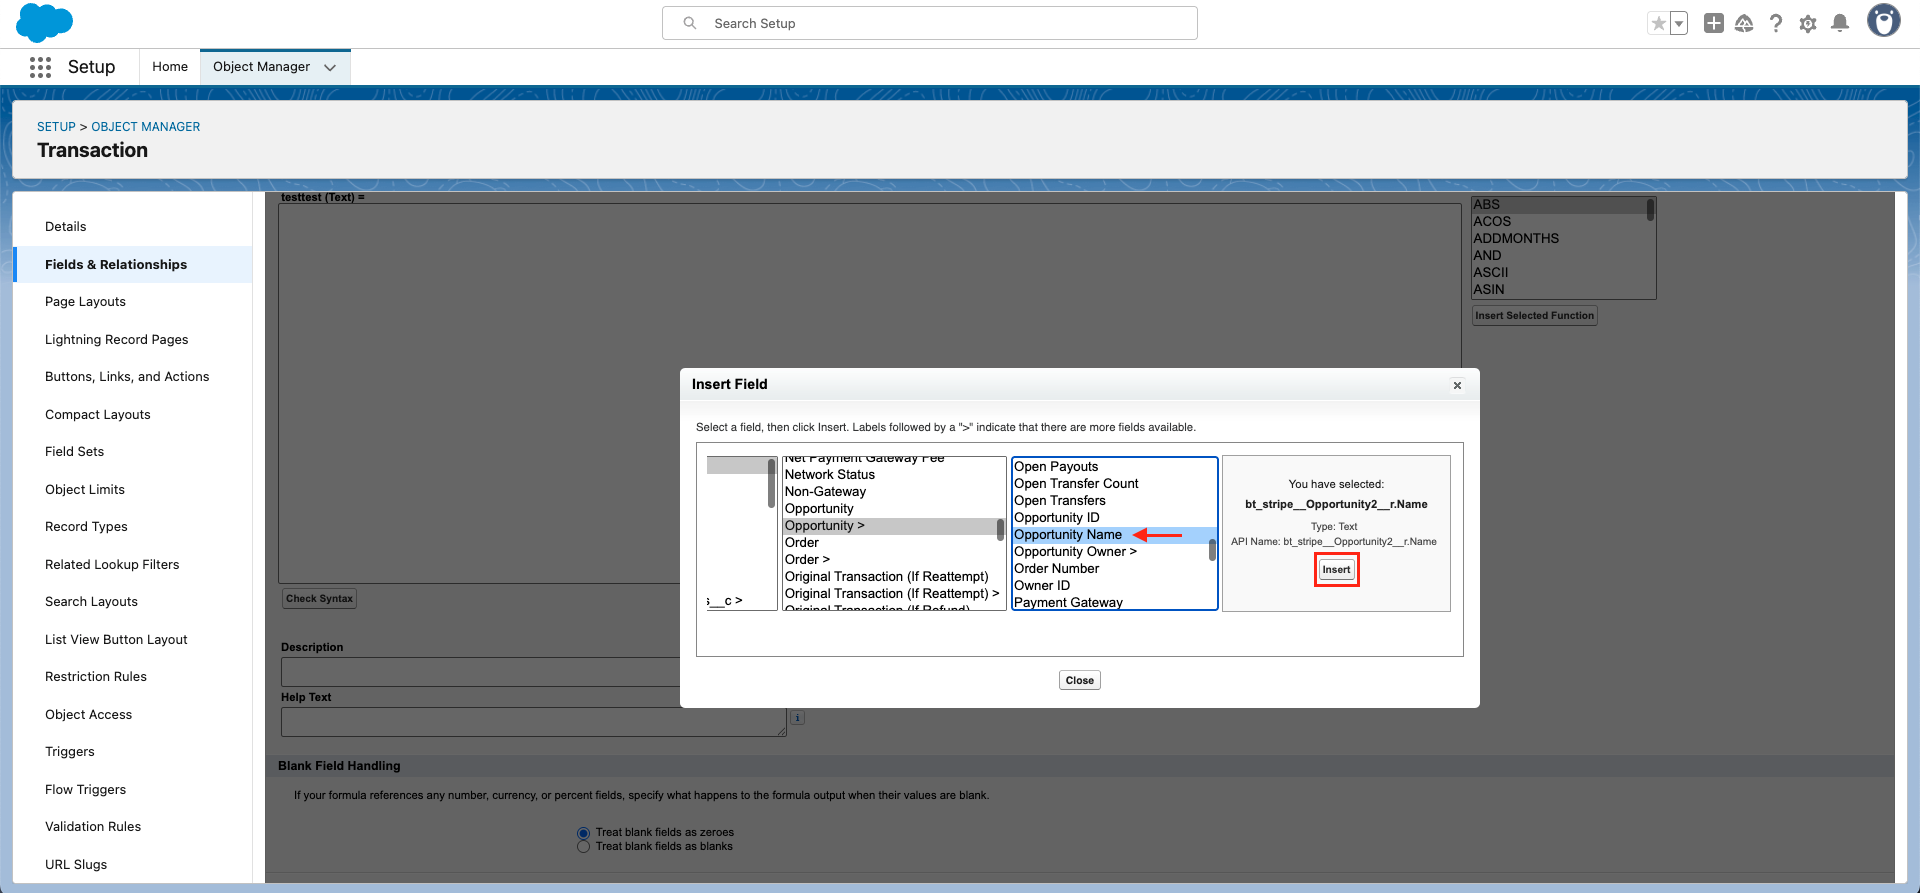This screenshot has width=1920, height=893.
Task: Select Network Status in the field list
Action: pos(890,475)
